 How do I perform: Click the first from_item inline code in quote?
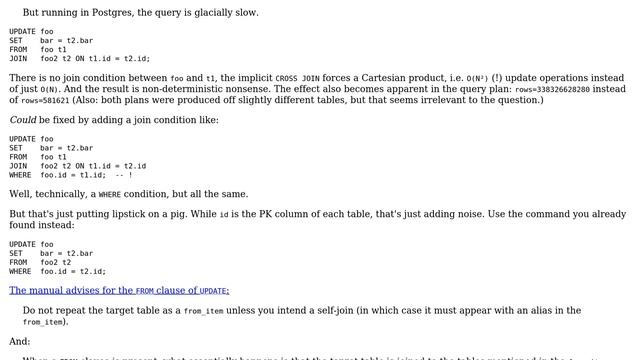(203, 311)
